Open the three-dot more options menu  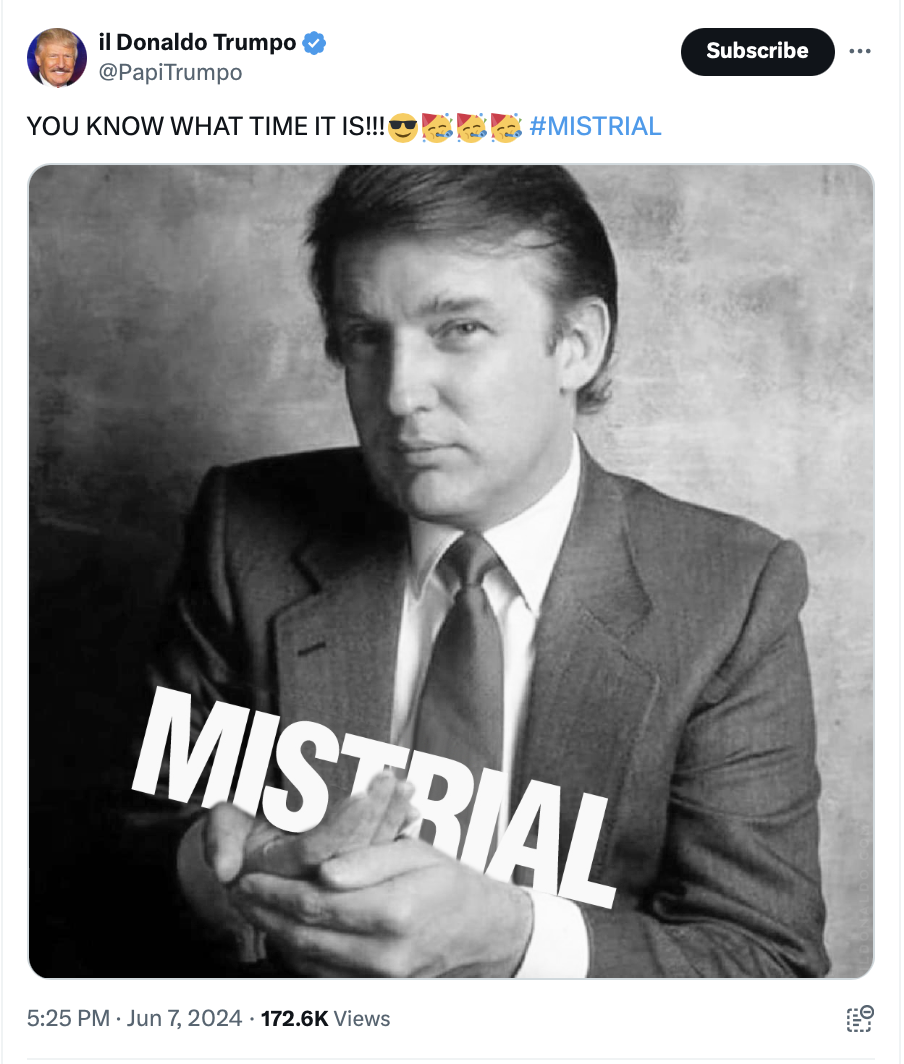pyautogui.click(x=859, y=51)
